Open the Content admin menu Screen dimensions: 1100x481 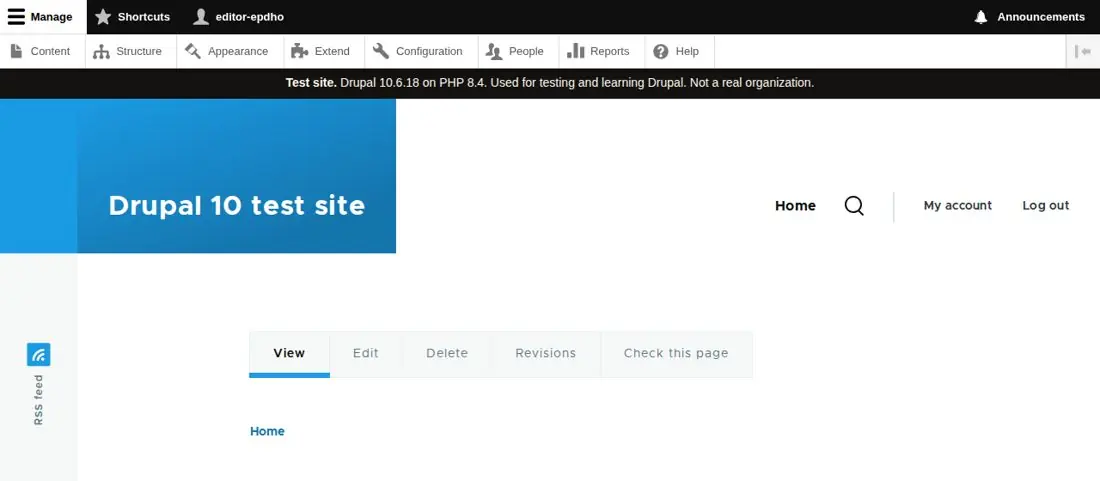pyautogui.click(x=42, y=51)
